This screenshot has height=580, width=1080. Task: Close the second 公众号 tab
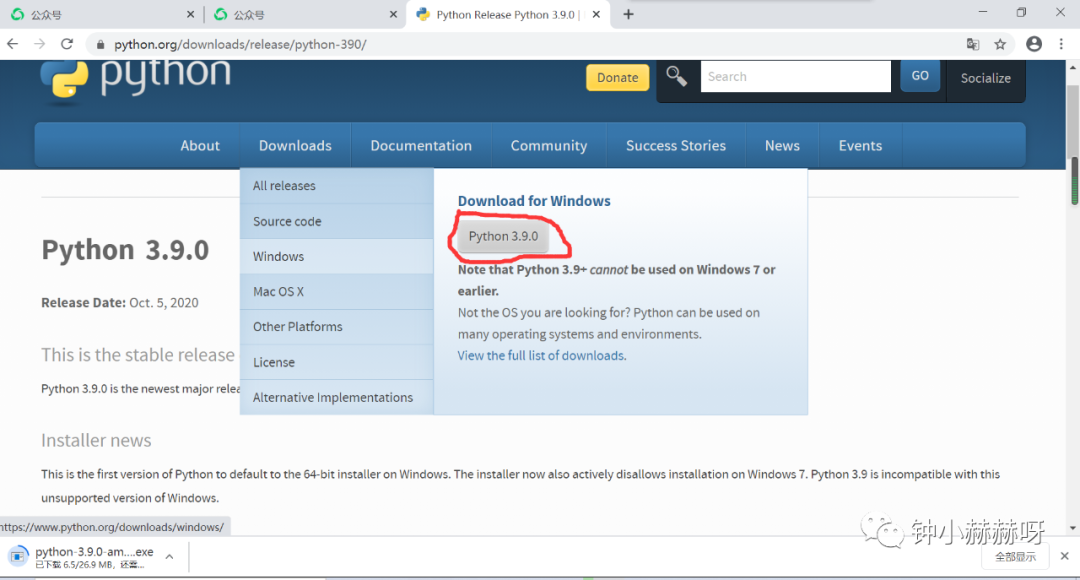(x=393, y=14)
